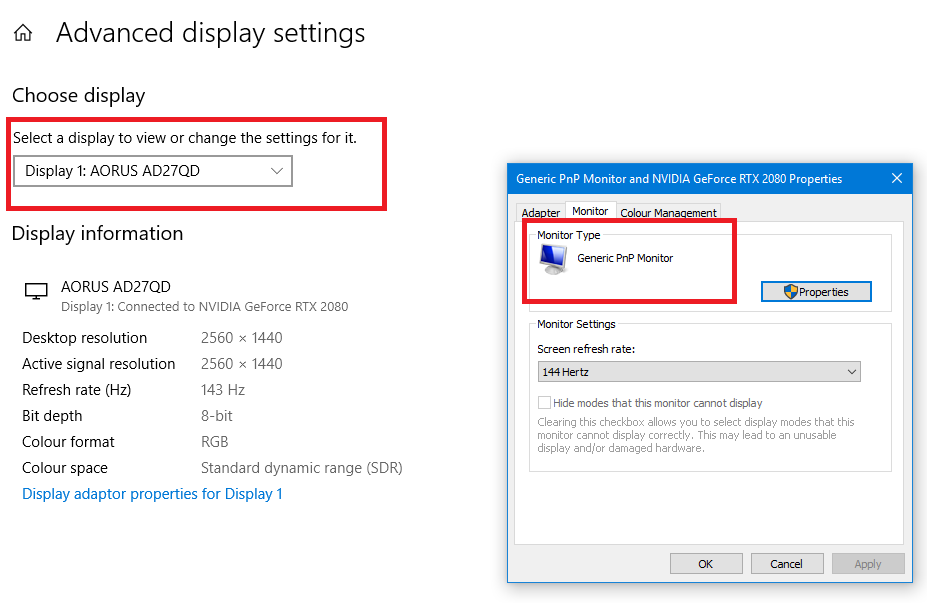Click the Advanced display settings heading

210,33
